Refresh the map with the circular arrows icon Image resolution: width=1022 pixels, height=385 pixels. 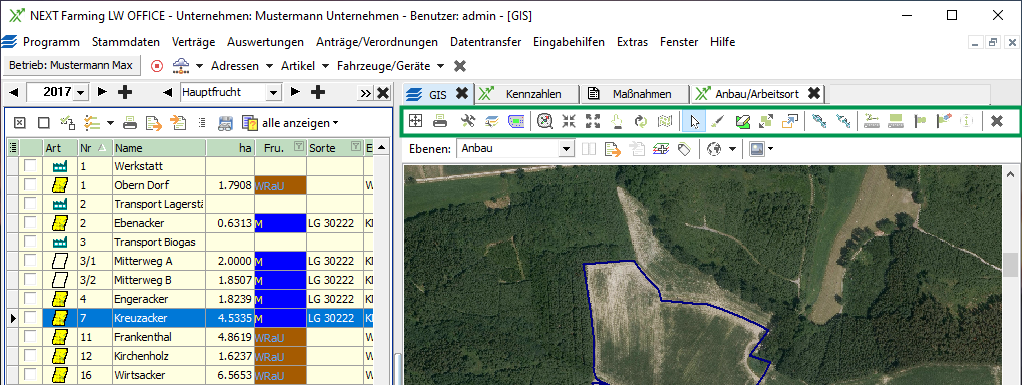[641, 121]
